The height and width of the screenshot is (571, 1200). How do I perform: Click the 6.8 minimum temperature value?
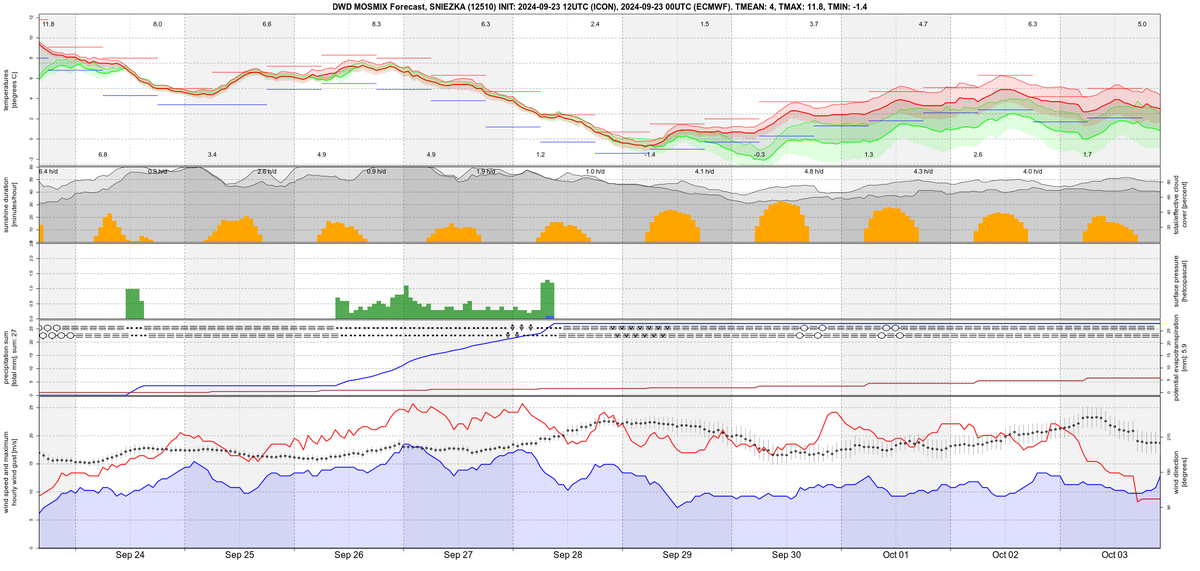(x=102, y=155)
